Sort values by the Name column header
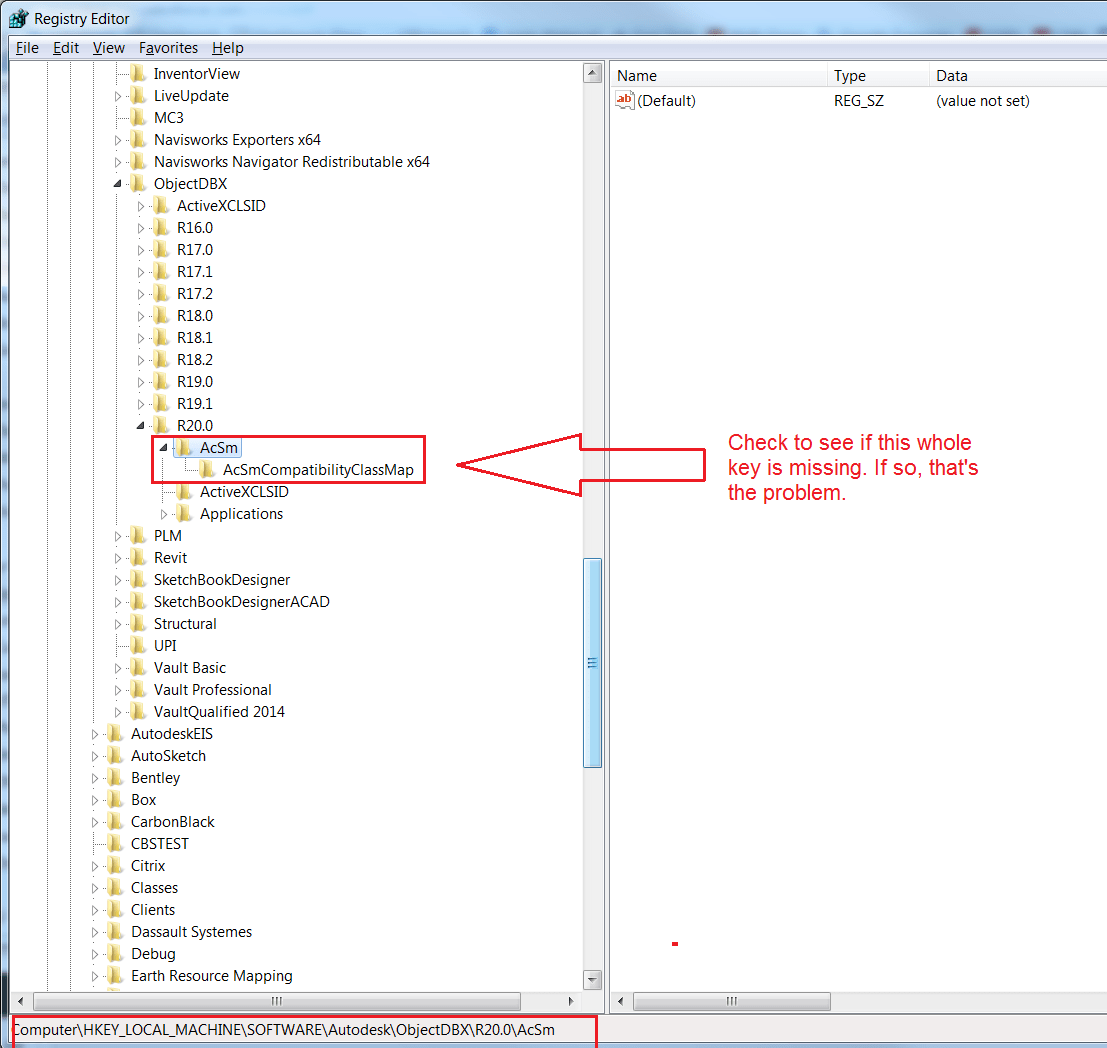The height and width of the screenshot is (1048, 1107). (x=719, y=76)
